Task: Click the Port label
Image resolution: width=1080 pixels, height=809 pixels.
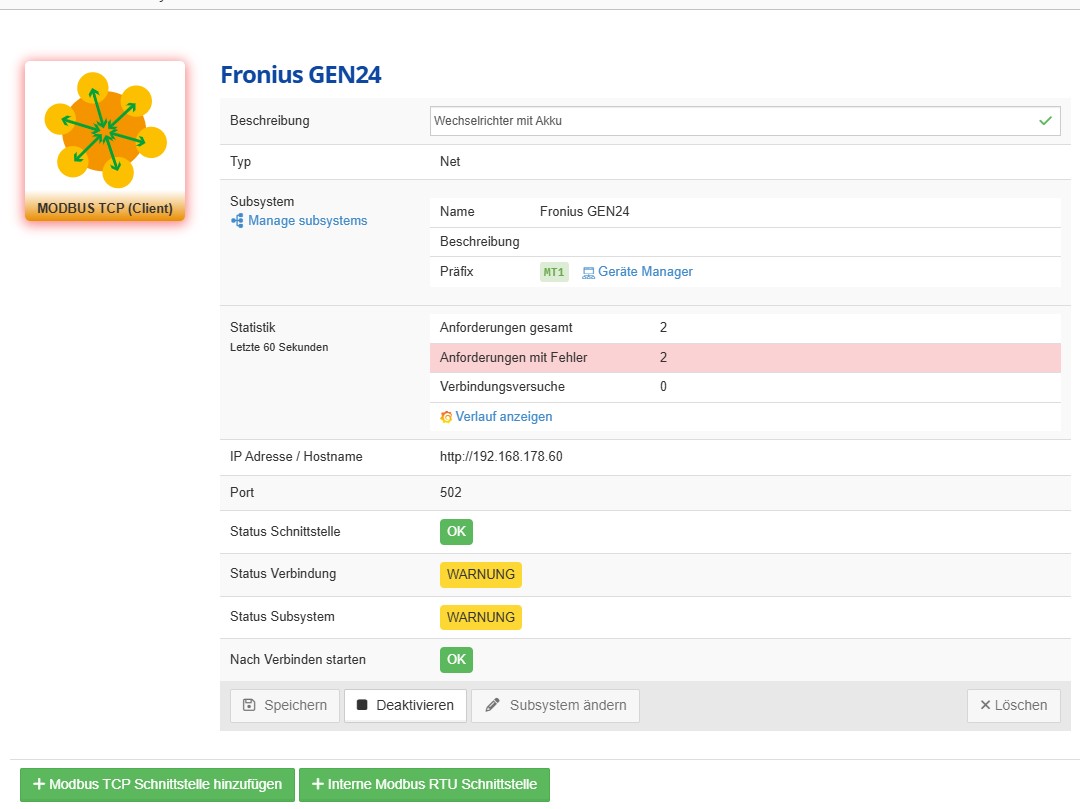Action: [242, 493]
